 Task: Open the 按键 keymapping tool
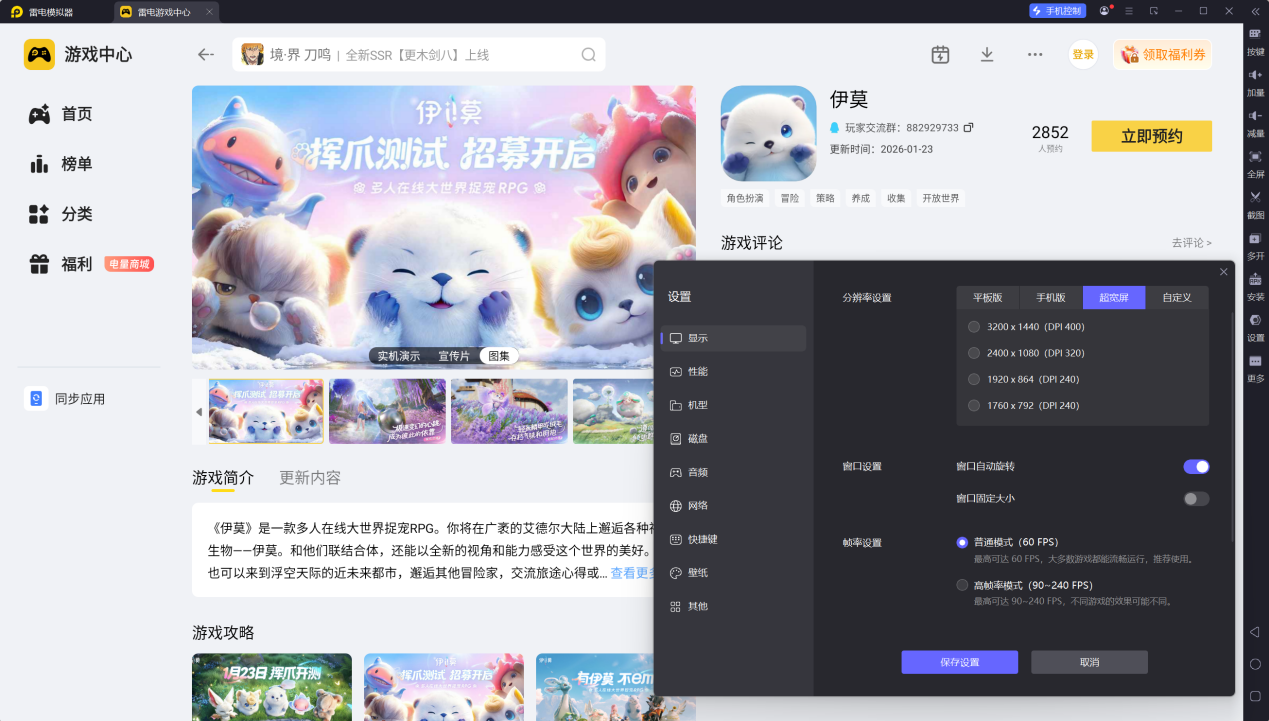tap(1255, 40)
